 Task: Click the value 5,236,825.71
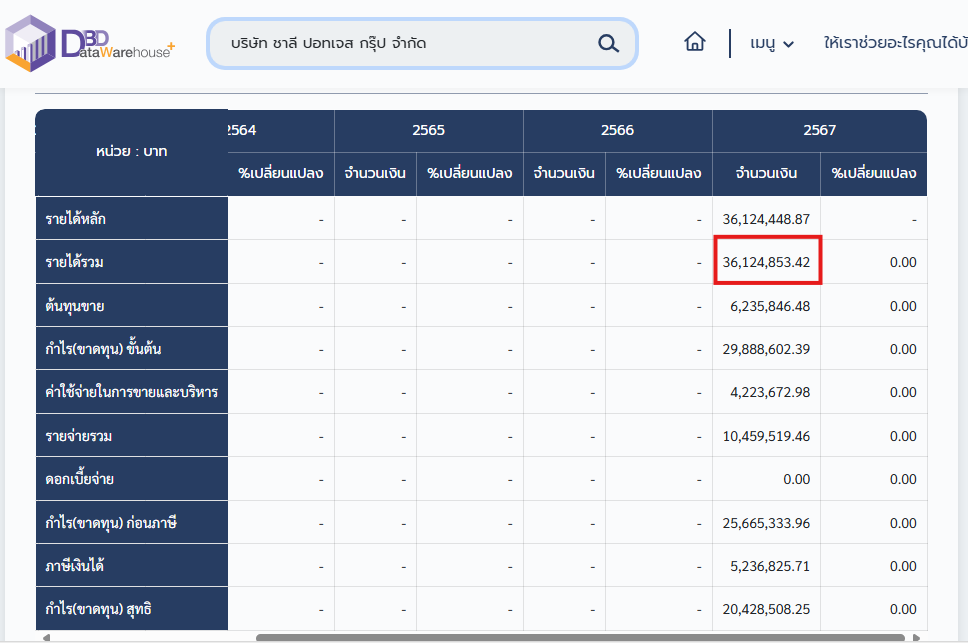[x=770, y=566]
